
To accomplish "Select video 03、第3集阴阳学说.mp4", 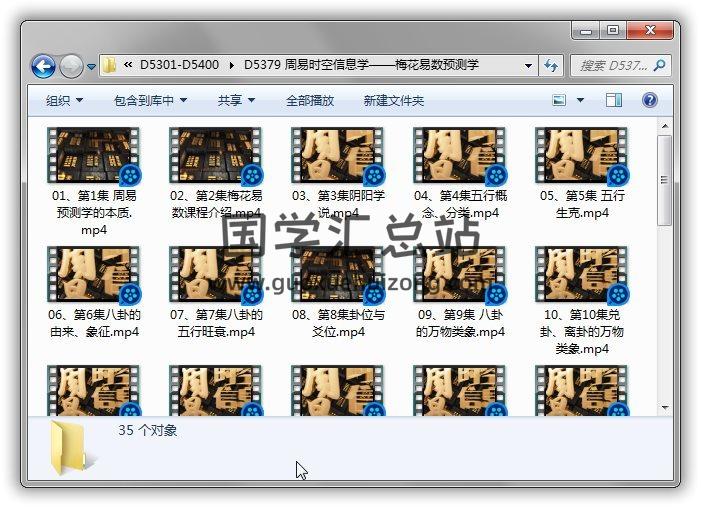I will tap(338, 173).
